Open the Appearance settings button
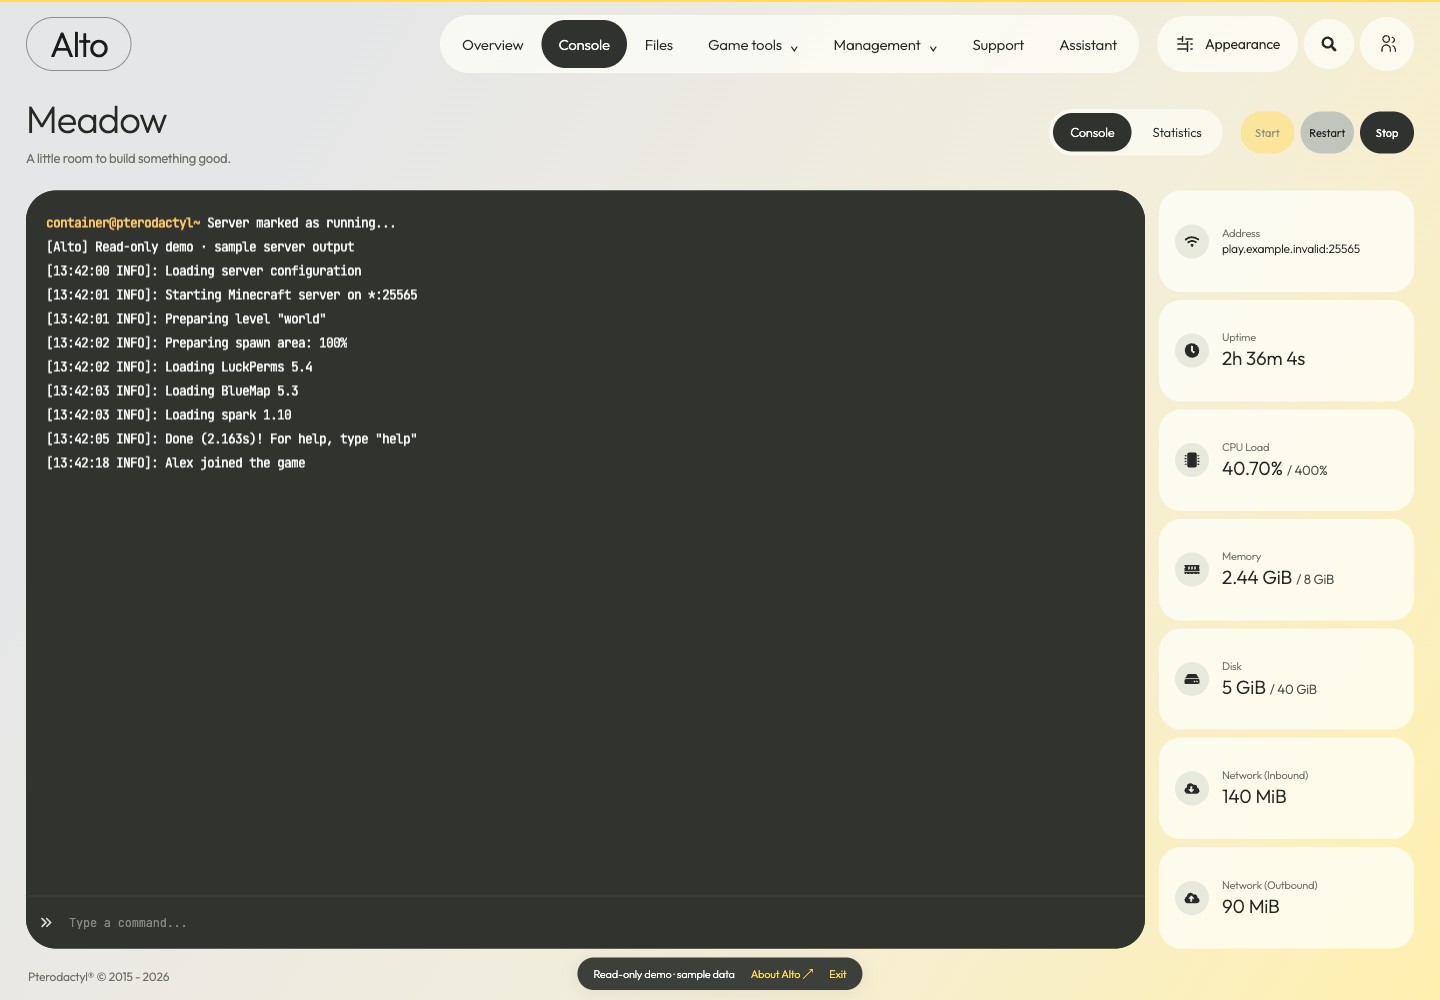 click(1228, 44)
